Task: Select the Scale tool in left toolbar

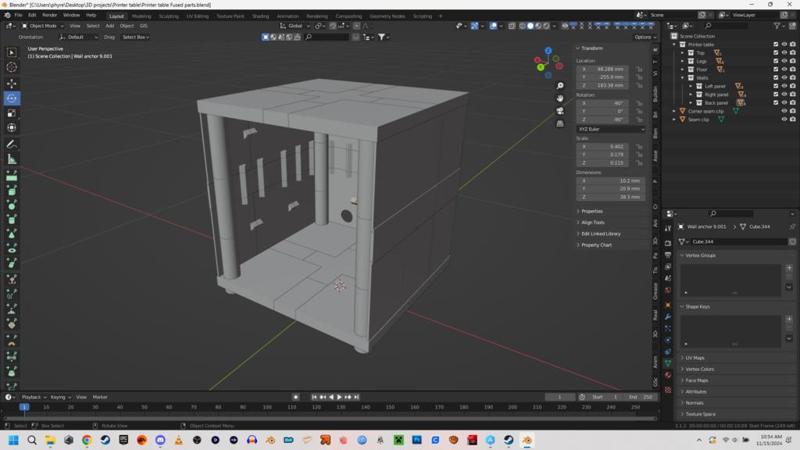Action: 11,113
